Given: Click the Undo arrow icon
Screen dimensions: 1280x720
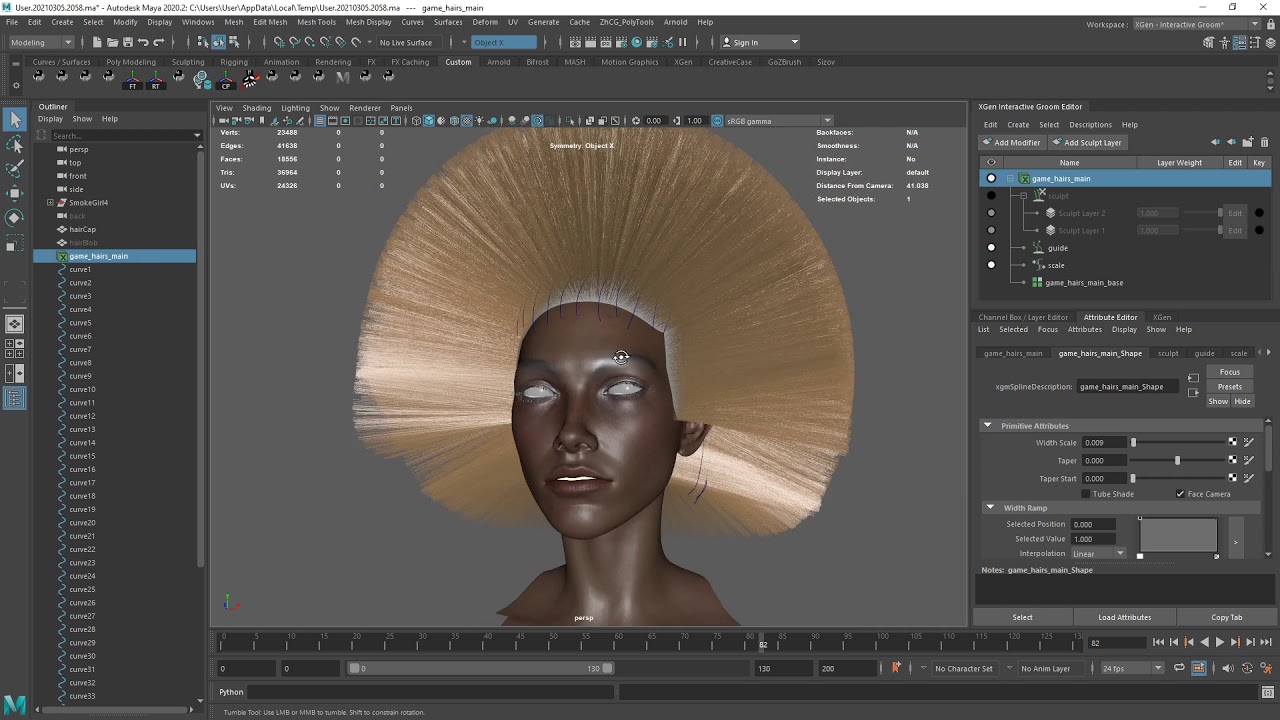Looking at the screenshot, I should tap(143, 42).
